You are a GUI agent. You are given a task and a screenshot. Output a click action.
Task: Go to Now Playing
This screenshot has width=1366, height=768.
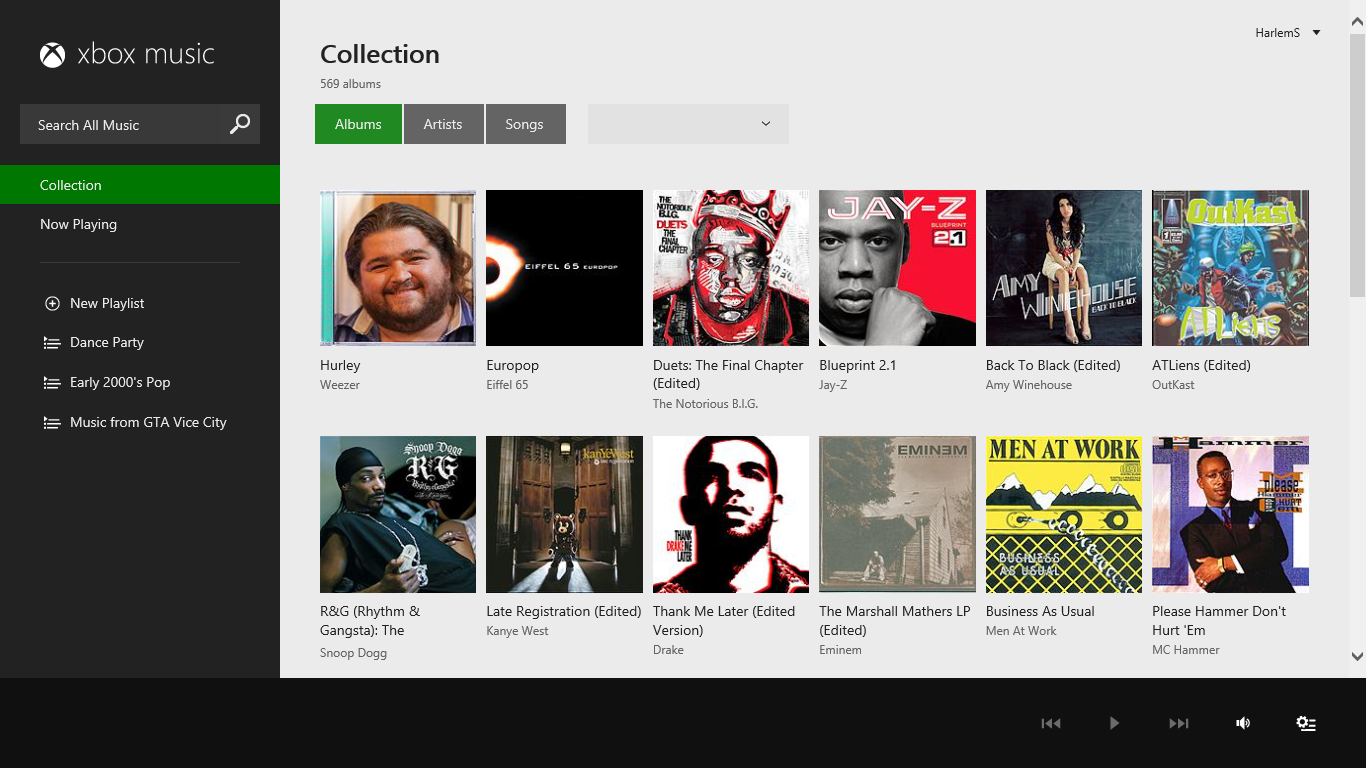(x=78, y=223)
